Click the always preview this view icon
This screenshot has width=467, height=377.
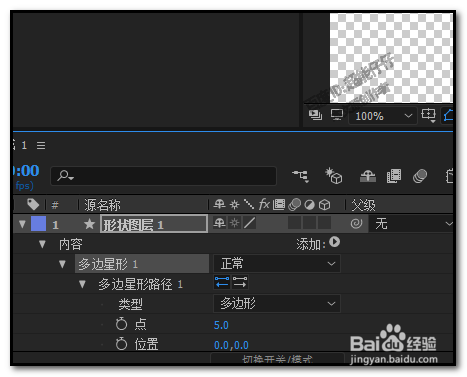click(x=315, y=115)
